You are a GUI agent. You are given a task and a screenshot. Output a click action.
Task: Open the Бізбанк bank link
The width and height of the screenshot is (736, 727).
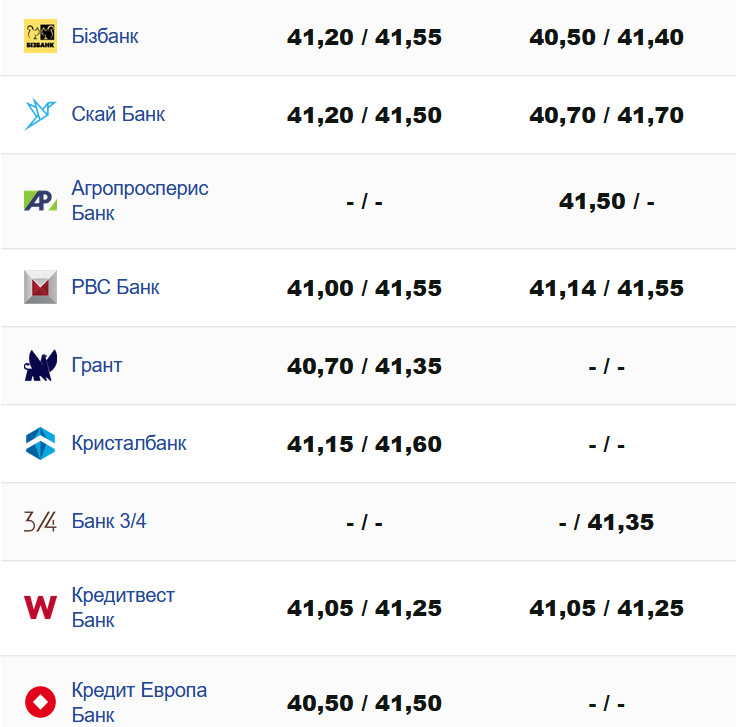pyautogui.click(x=105, y=37)
